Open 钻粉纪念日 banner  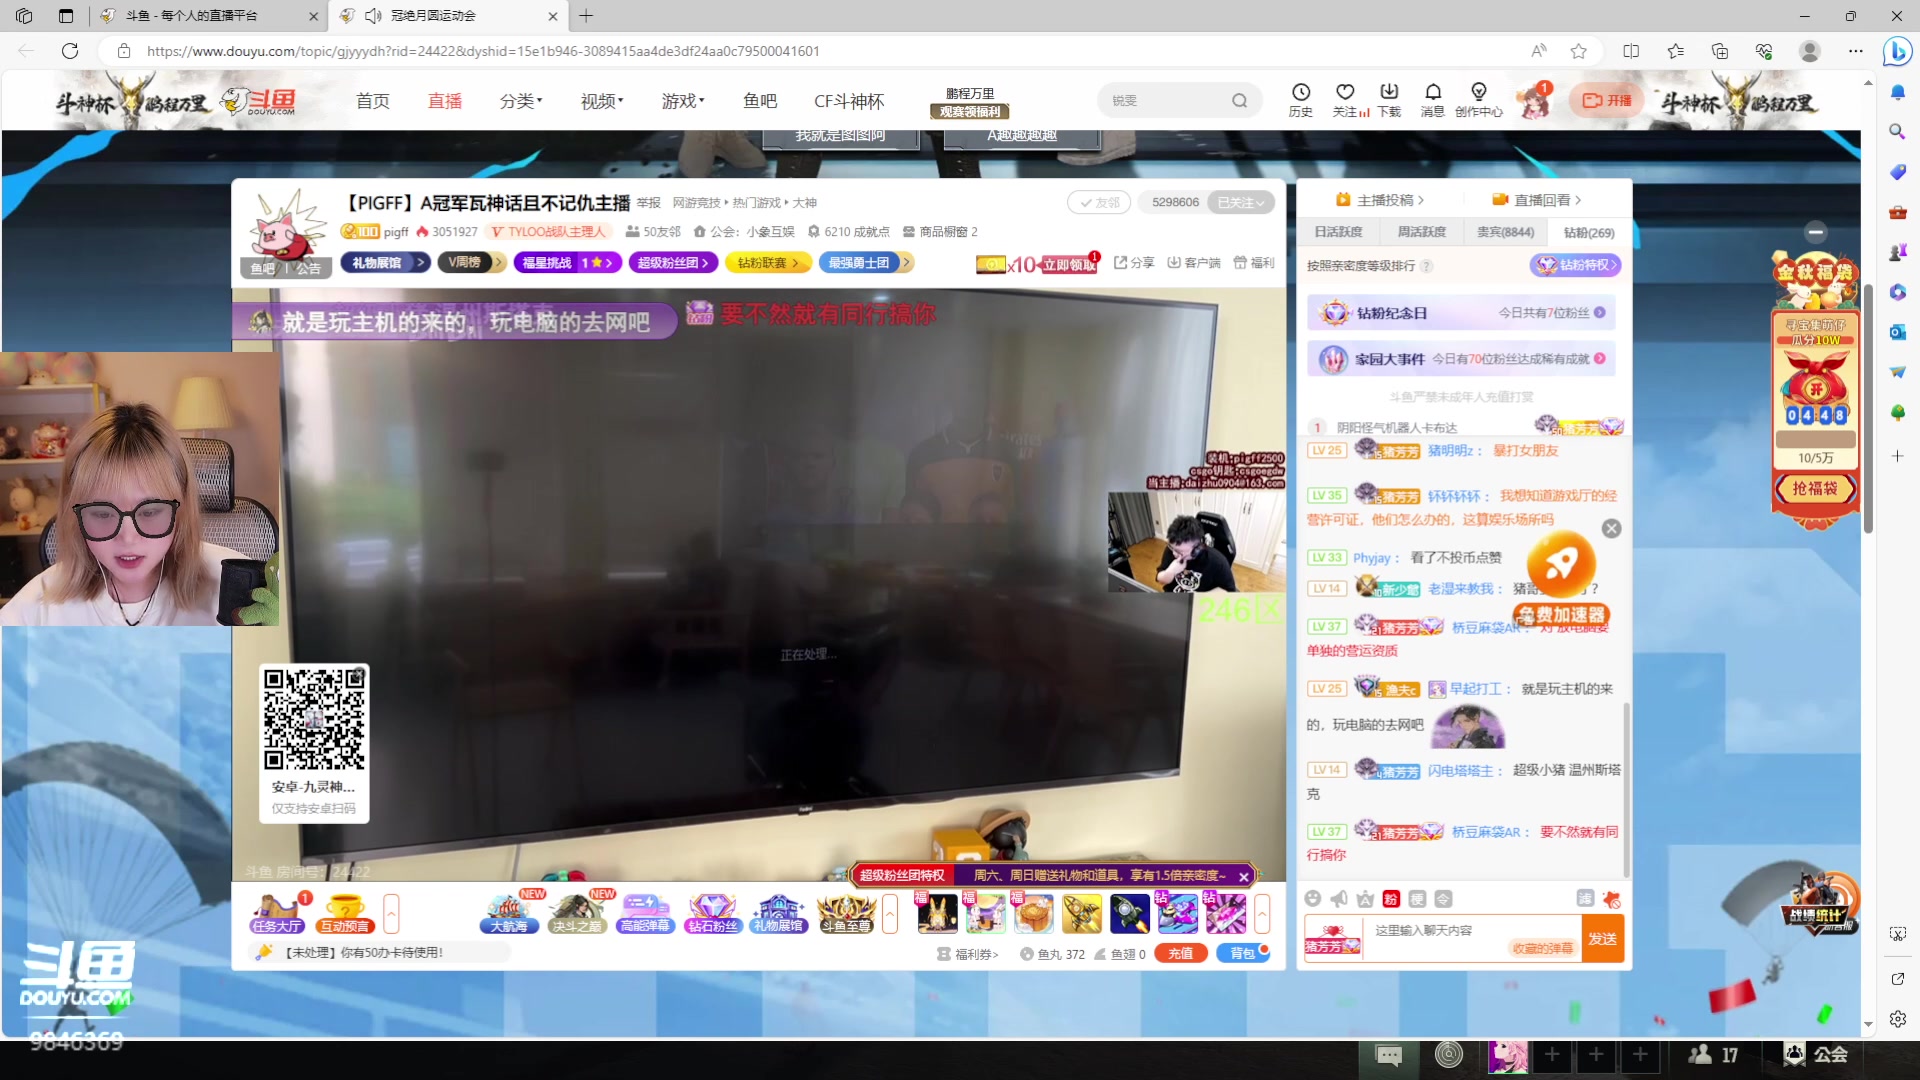[1461, 313]
